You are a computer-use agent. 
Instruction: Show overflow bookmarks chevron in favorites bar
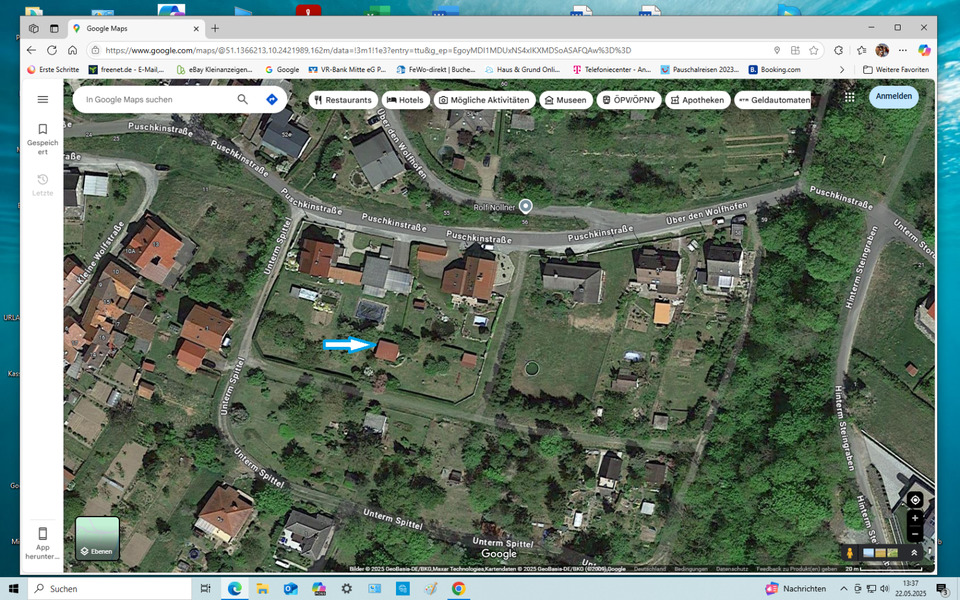841,69
